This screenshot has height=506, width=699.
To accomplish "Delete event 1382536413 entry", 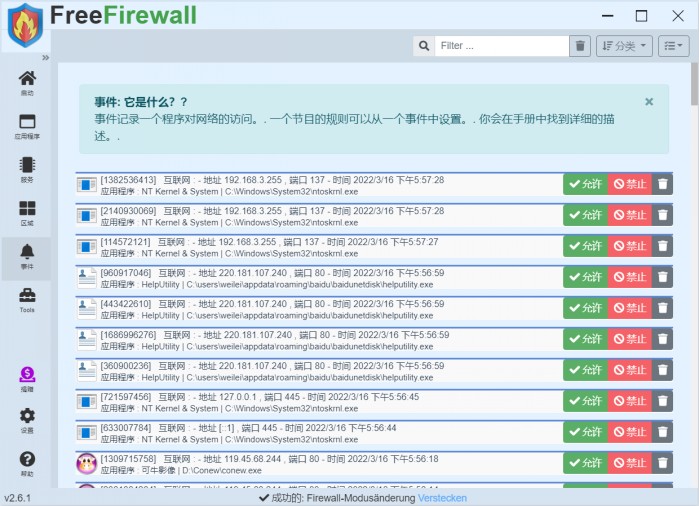I will 662,184.
